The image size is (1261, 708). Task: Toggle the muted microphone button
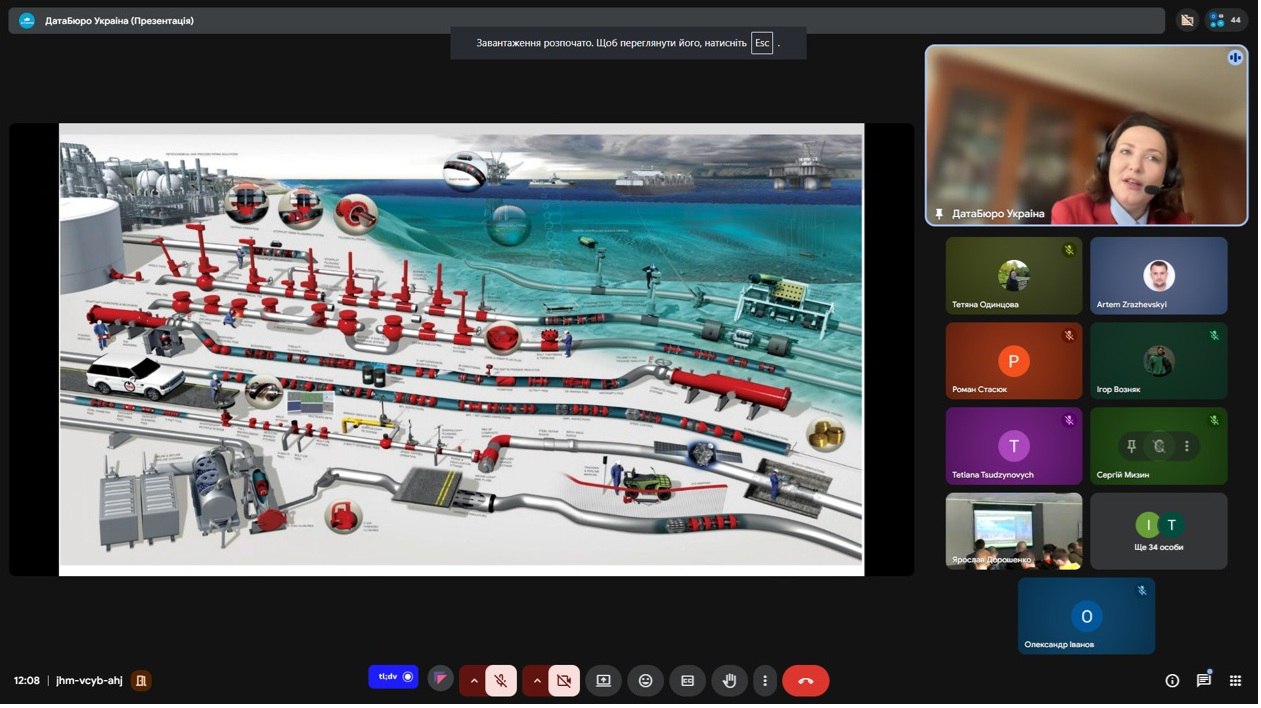[501, 681]
